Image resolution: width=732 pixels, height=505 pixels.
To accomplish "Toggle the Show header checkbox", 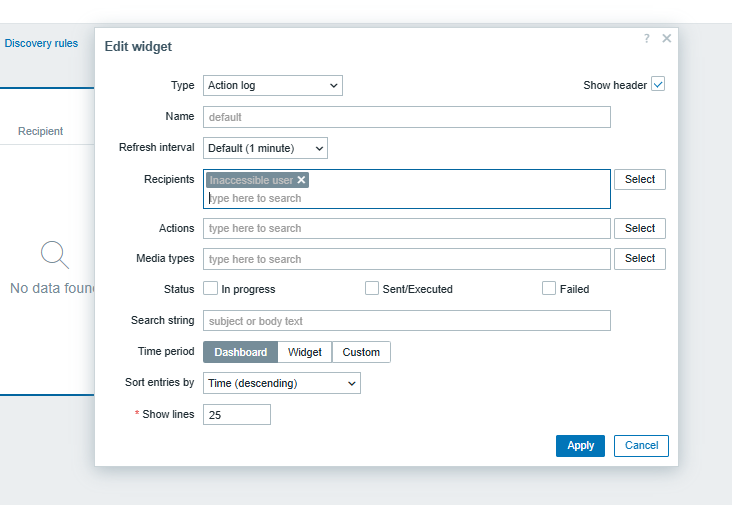I will (658, 85).
